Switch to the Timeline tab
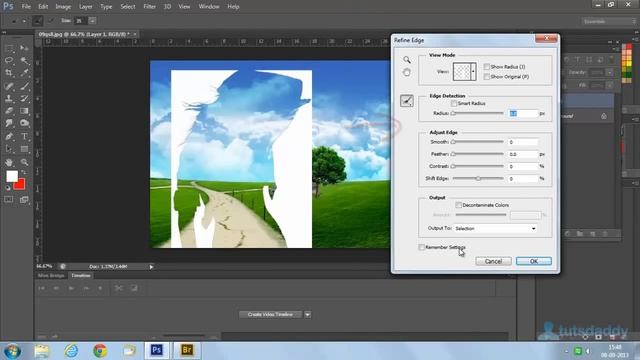This screenshot has height=360, width=640. point(81,276)
